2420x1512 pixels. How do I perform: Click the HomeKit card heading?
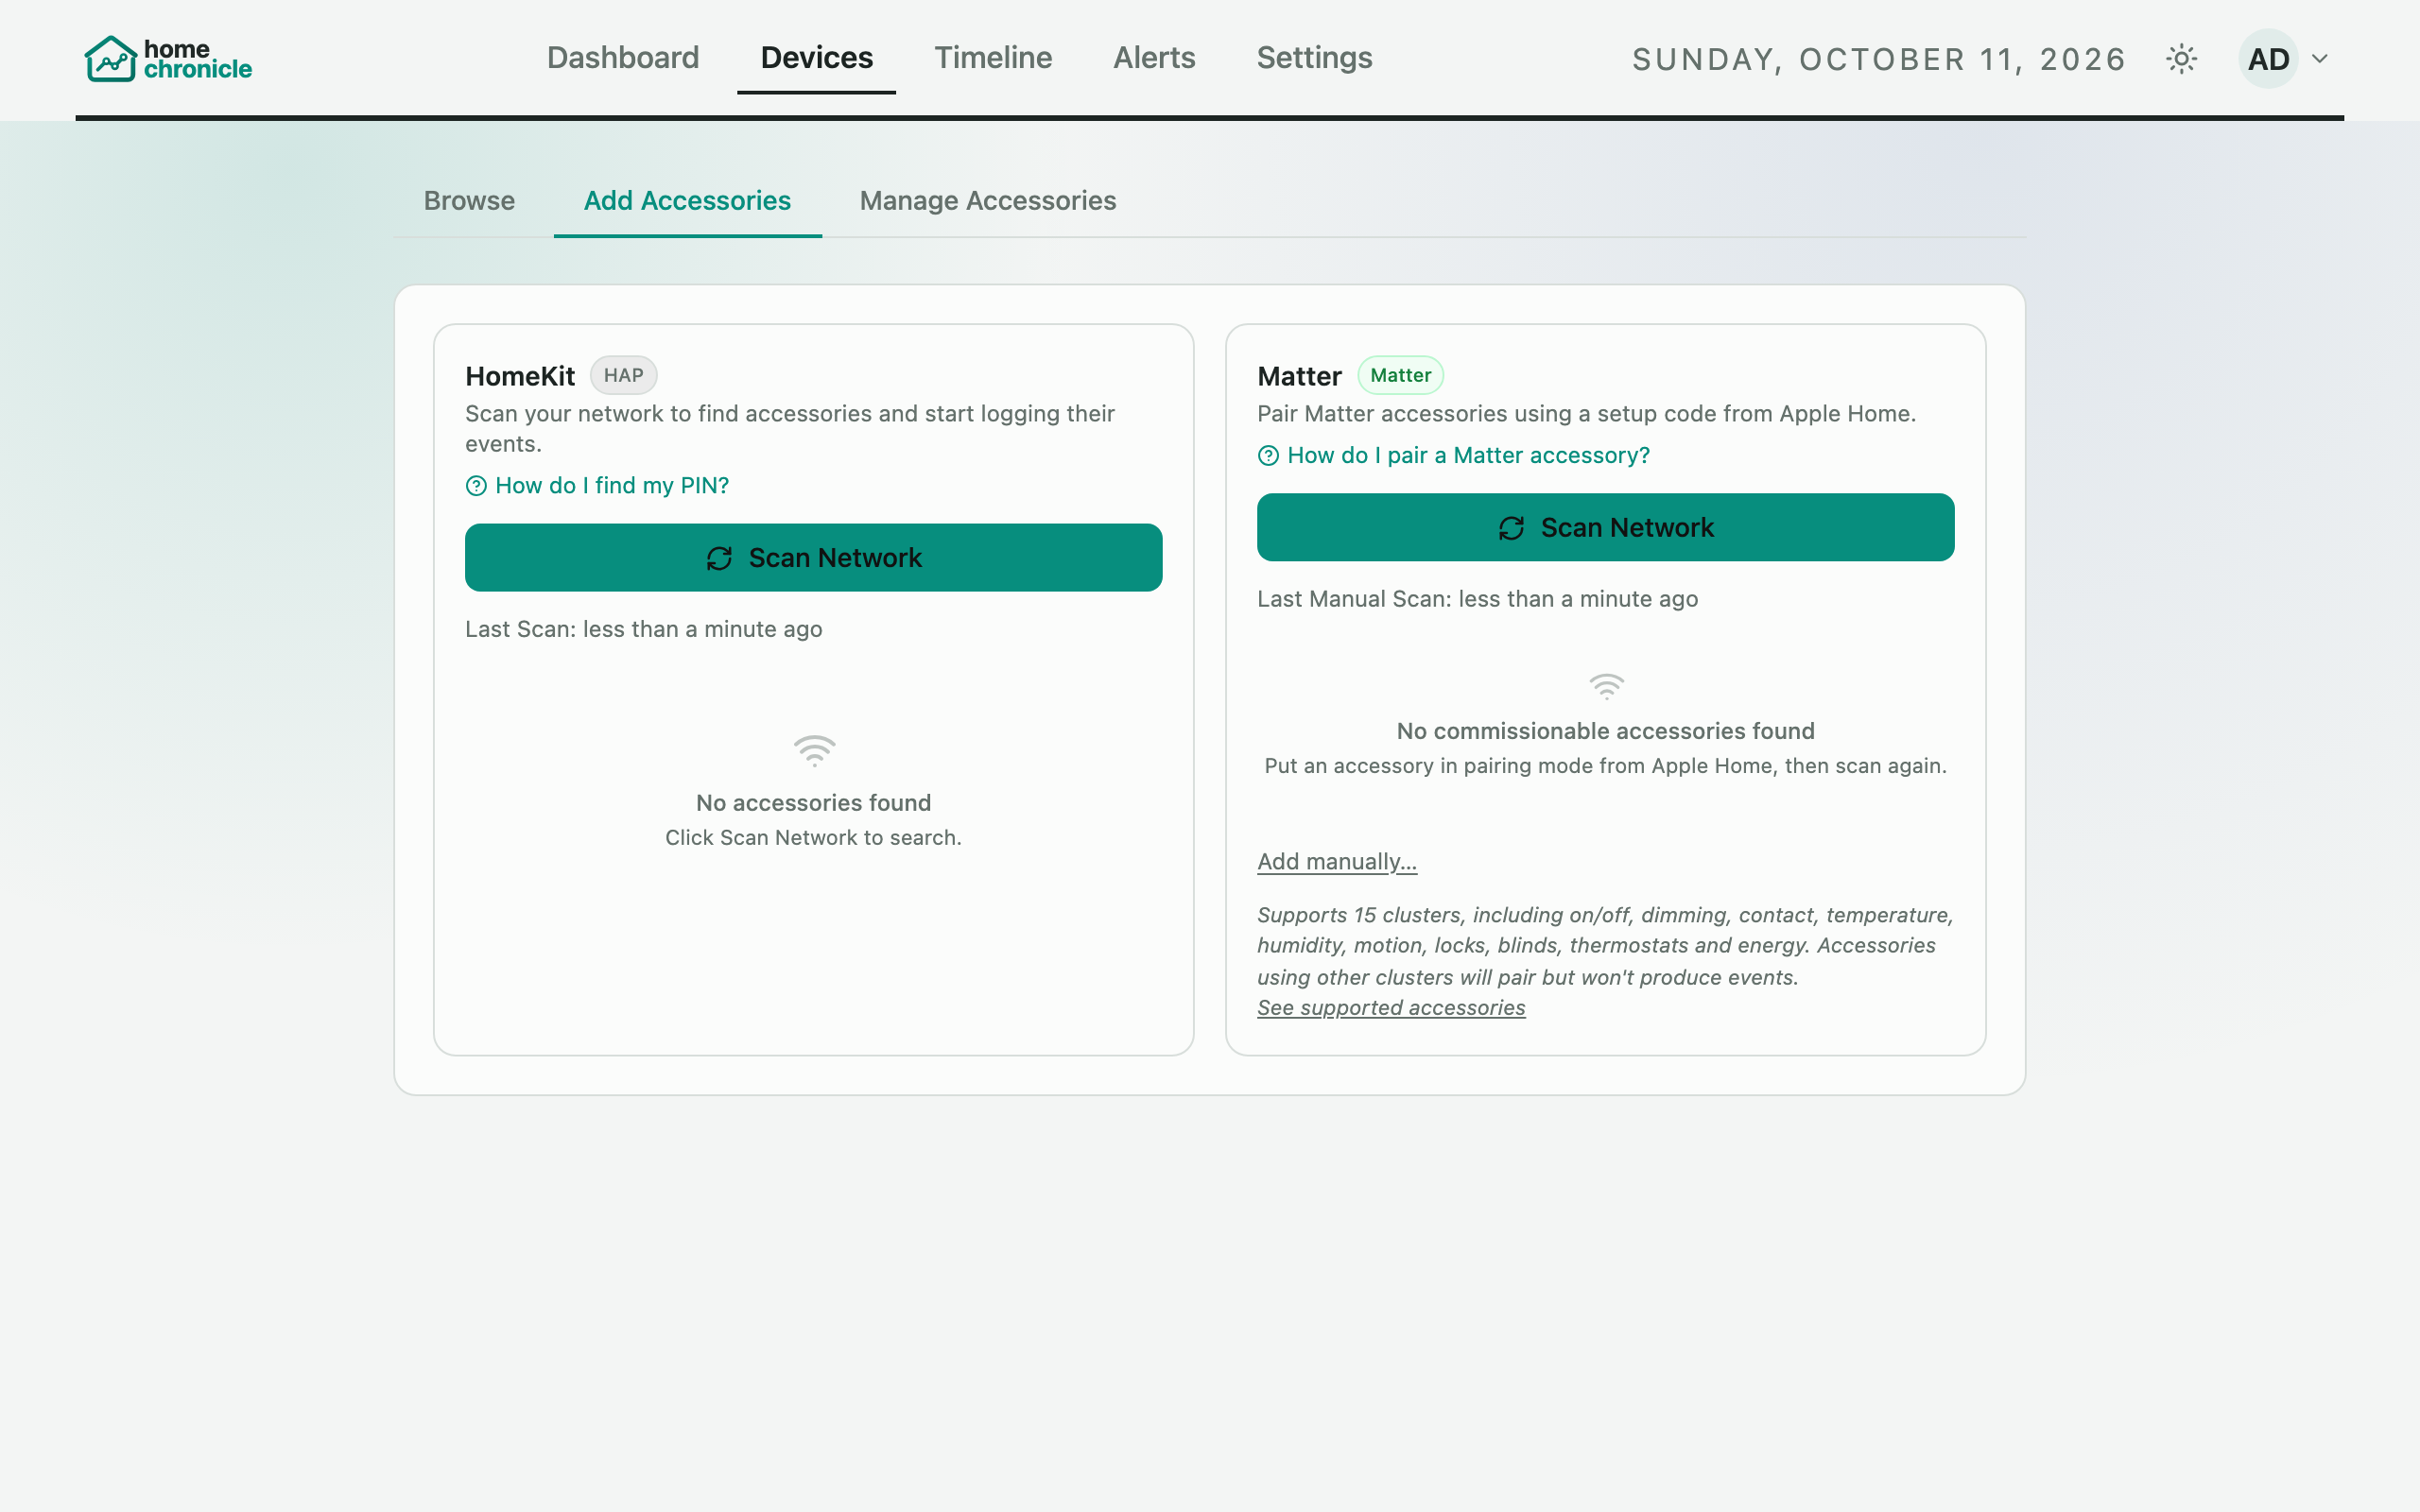click(x=520, y=376)
